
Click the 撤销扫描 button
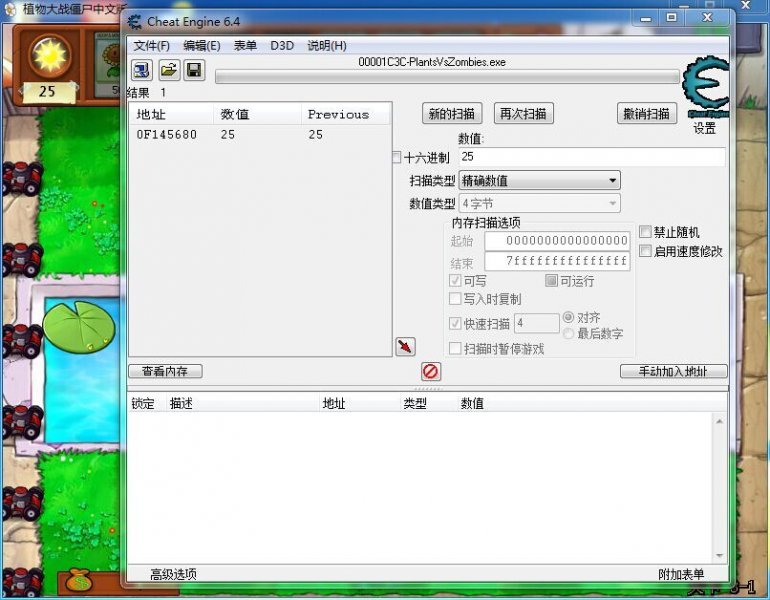pos(646,114)
